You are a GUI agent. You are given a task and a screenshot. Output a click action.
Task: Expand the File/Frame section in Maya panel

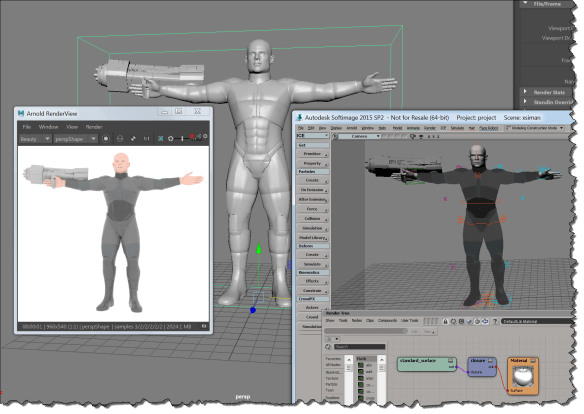click(525, 3)
